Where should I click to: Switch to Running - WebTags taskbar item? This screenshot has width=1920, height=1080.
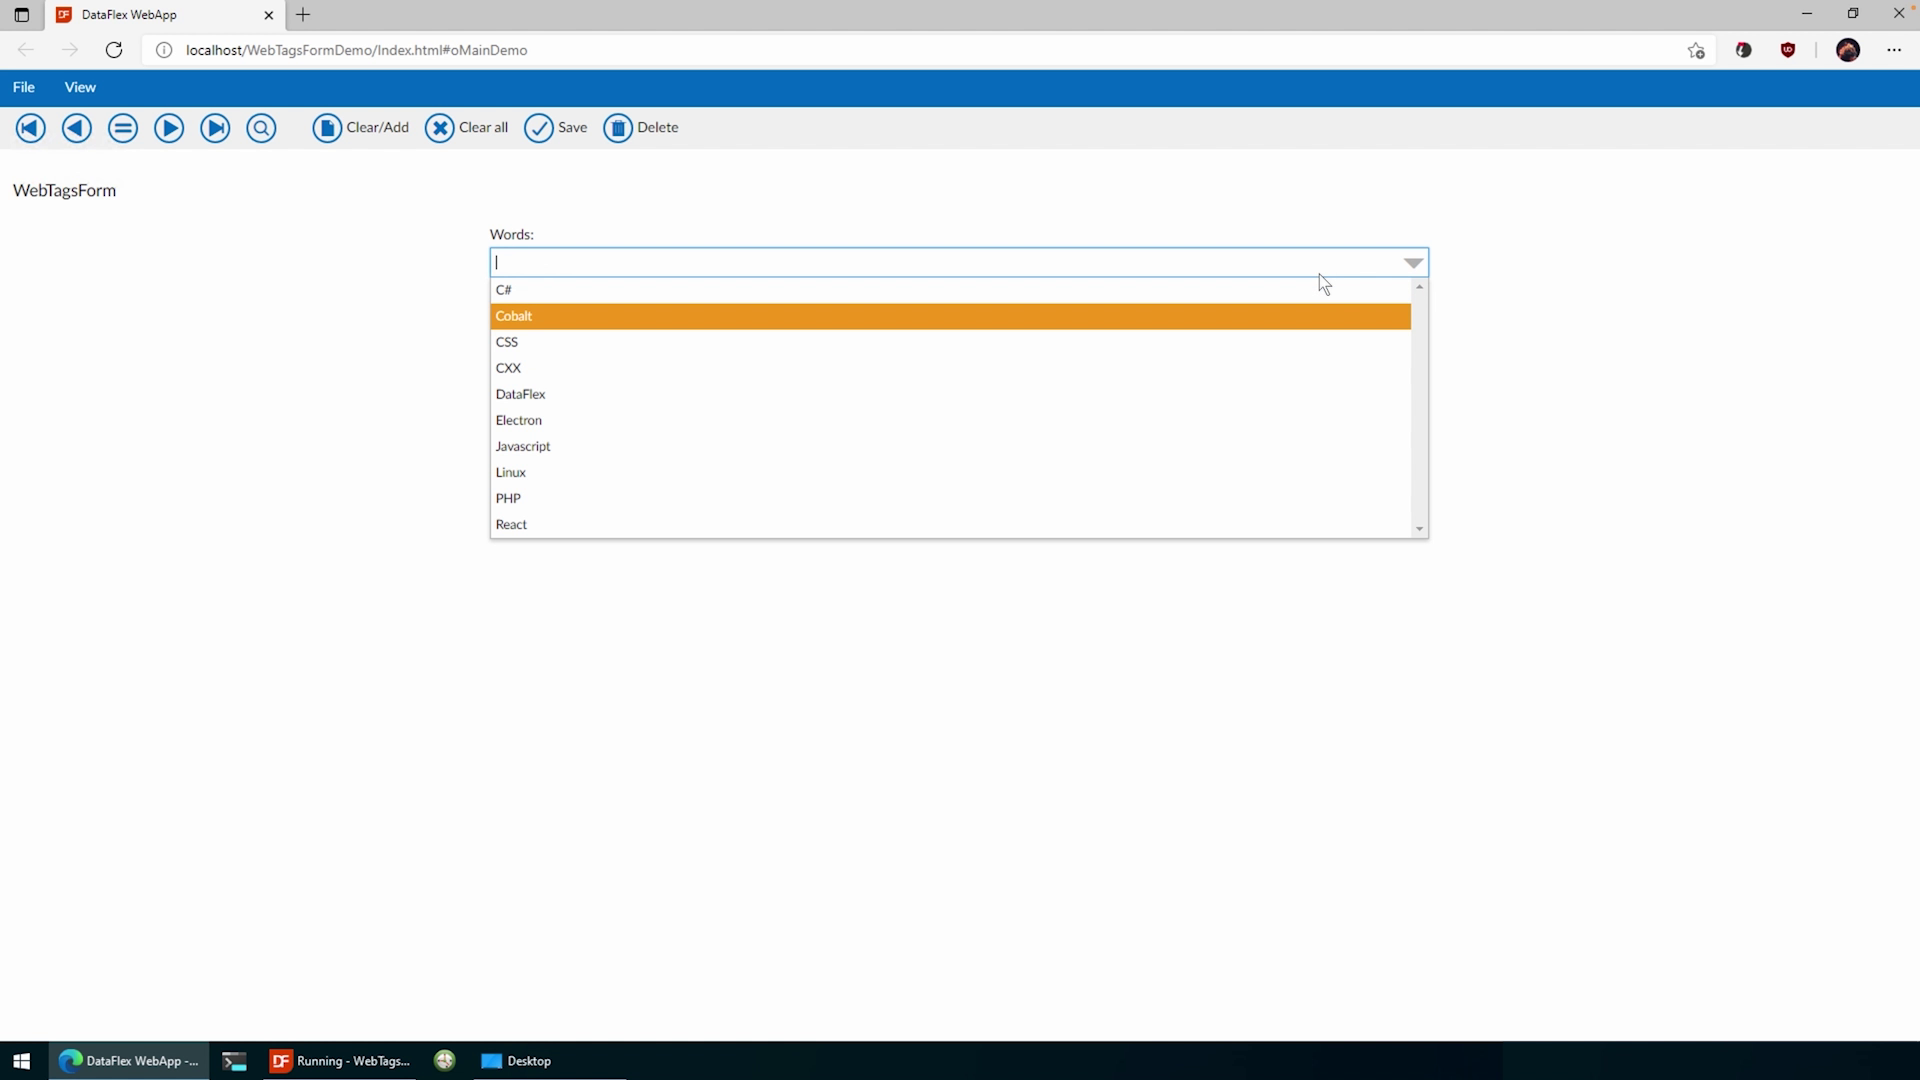[x=340, y=1061]
